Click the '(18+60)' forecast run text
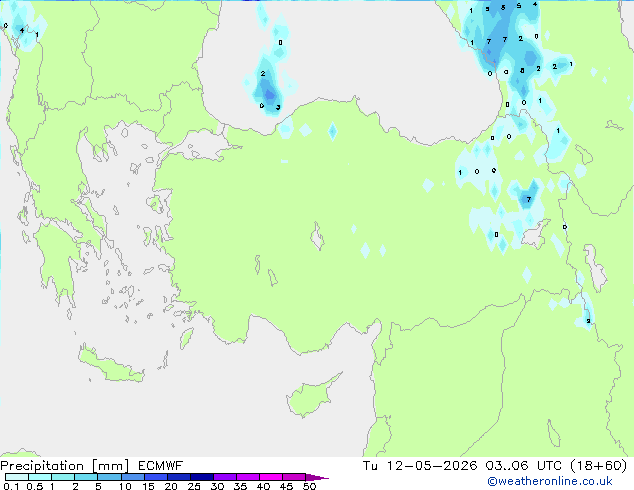Viewport: 634px width, 490px height. 598,466
